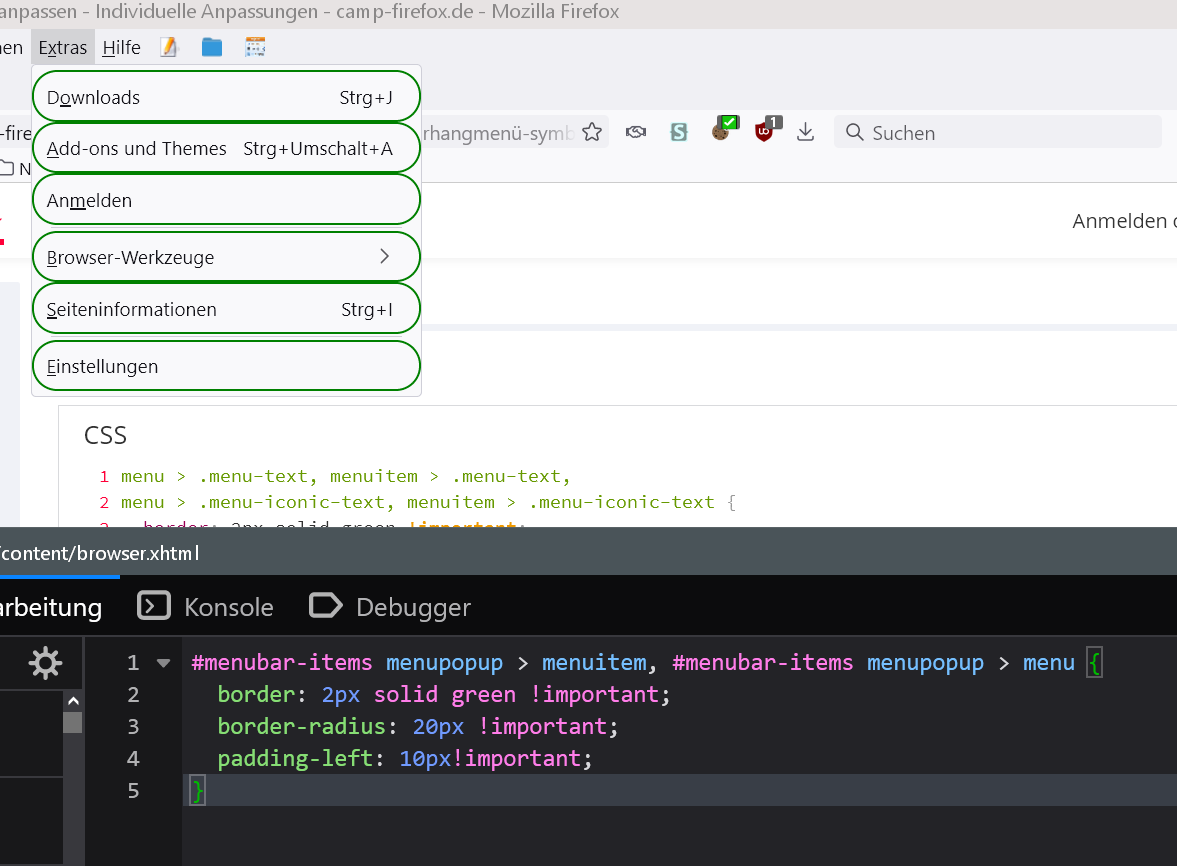Open the uBlock Origin shield icon
Screen dimensions: 1177x866
765,130
